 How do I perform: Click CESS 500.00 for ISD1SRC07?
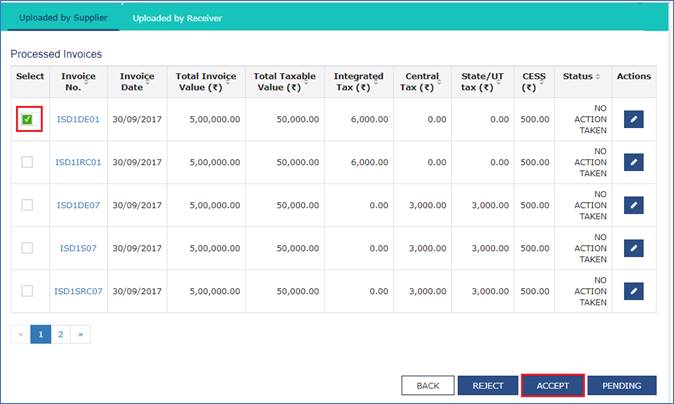[535, 291]
